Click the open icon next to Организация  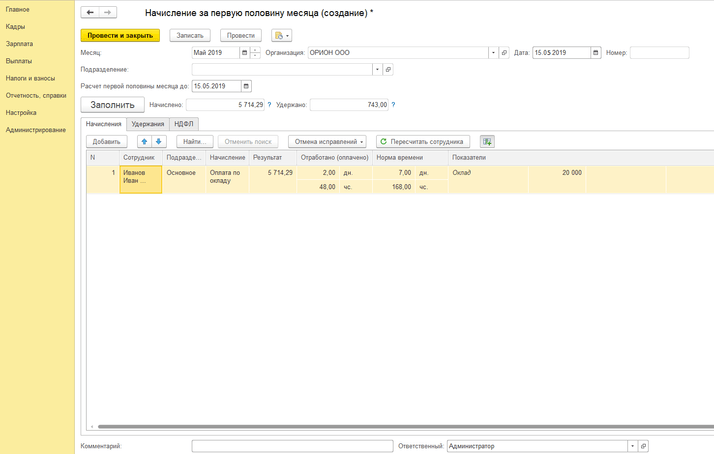tap(504, 53)
